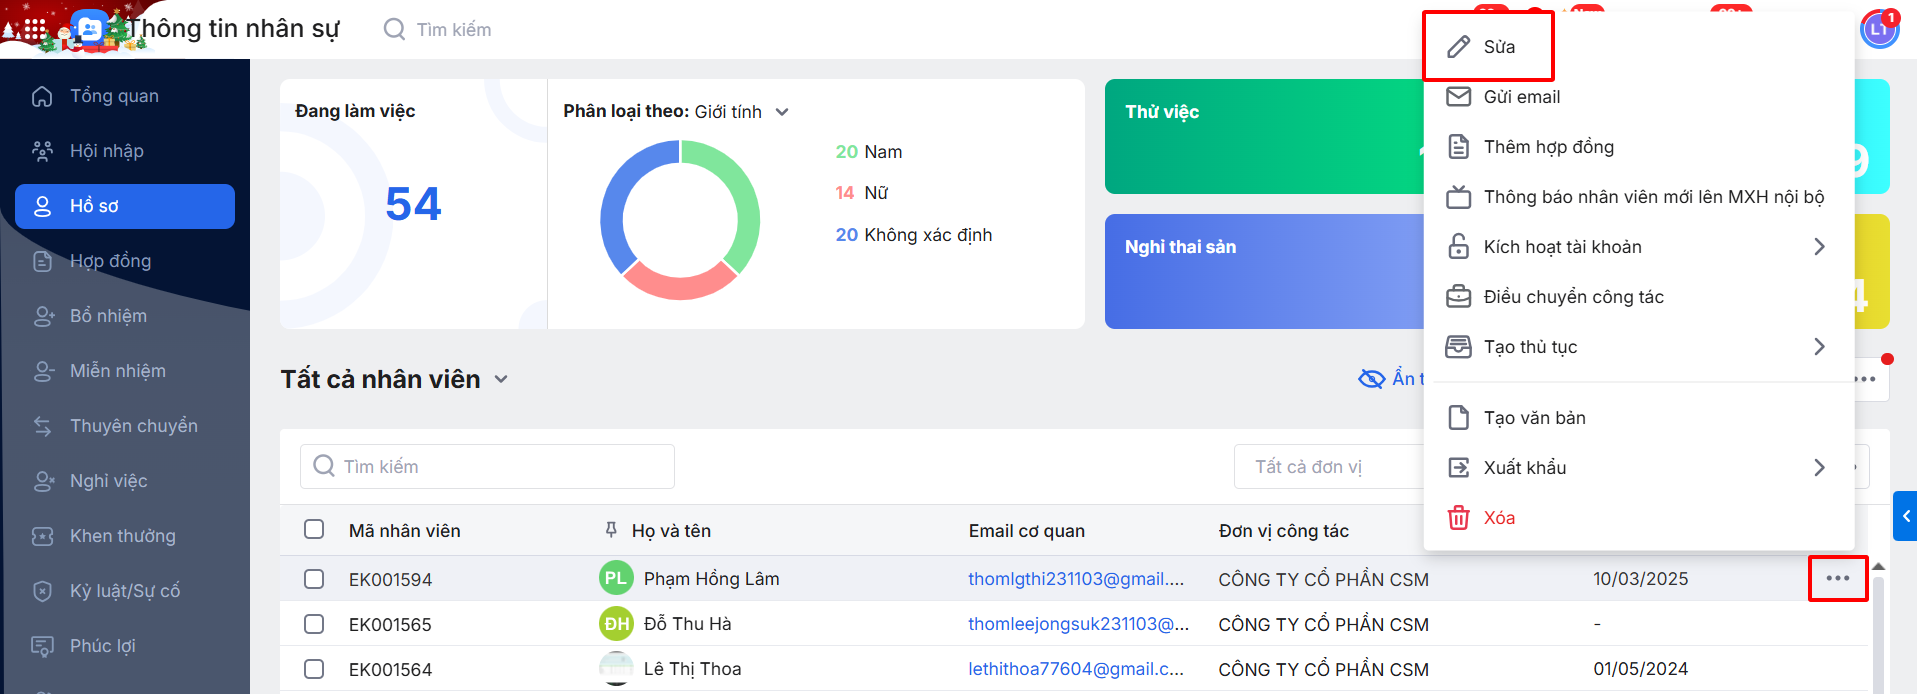This screenshot has width=1917, height=694.
Task: Open the Tổng quan home sidebar icon
Action: [42, 96]
